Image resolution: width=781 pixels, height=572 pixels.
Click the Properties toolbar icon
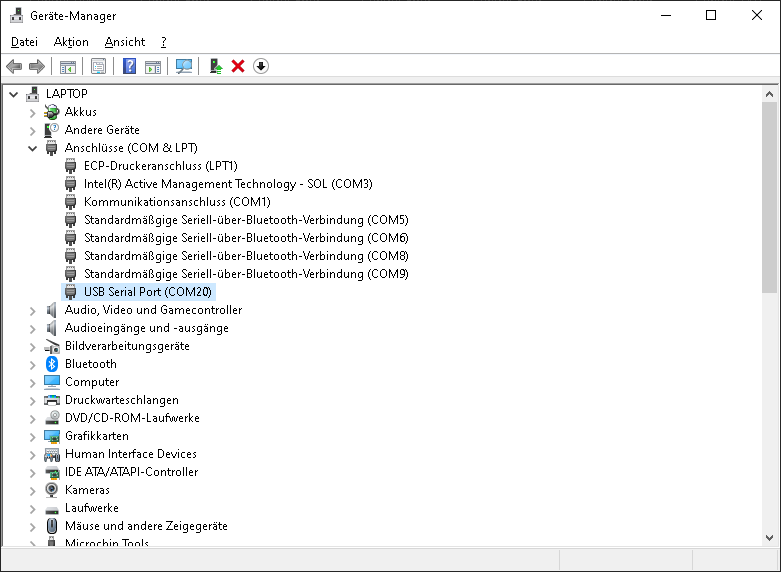click(98, 66)
